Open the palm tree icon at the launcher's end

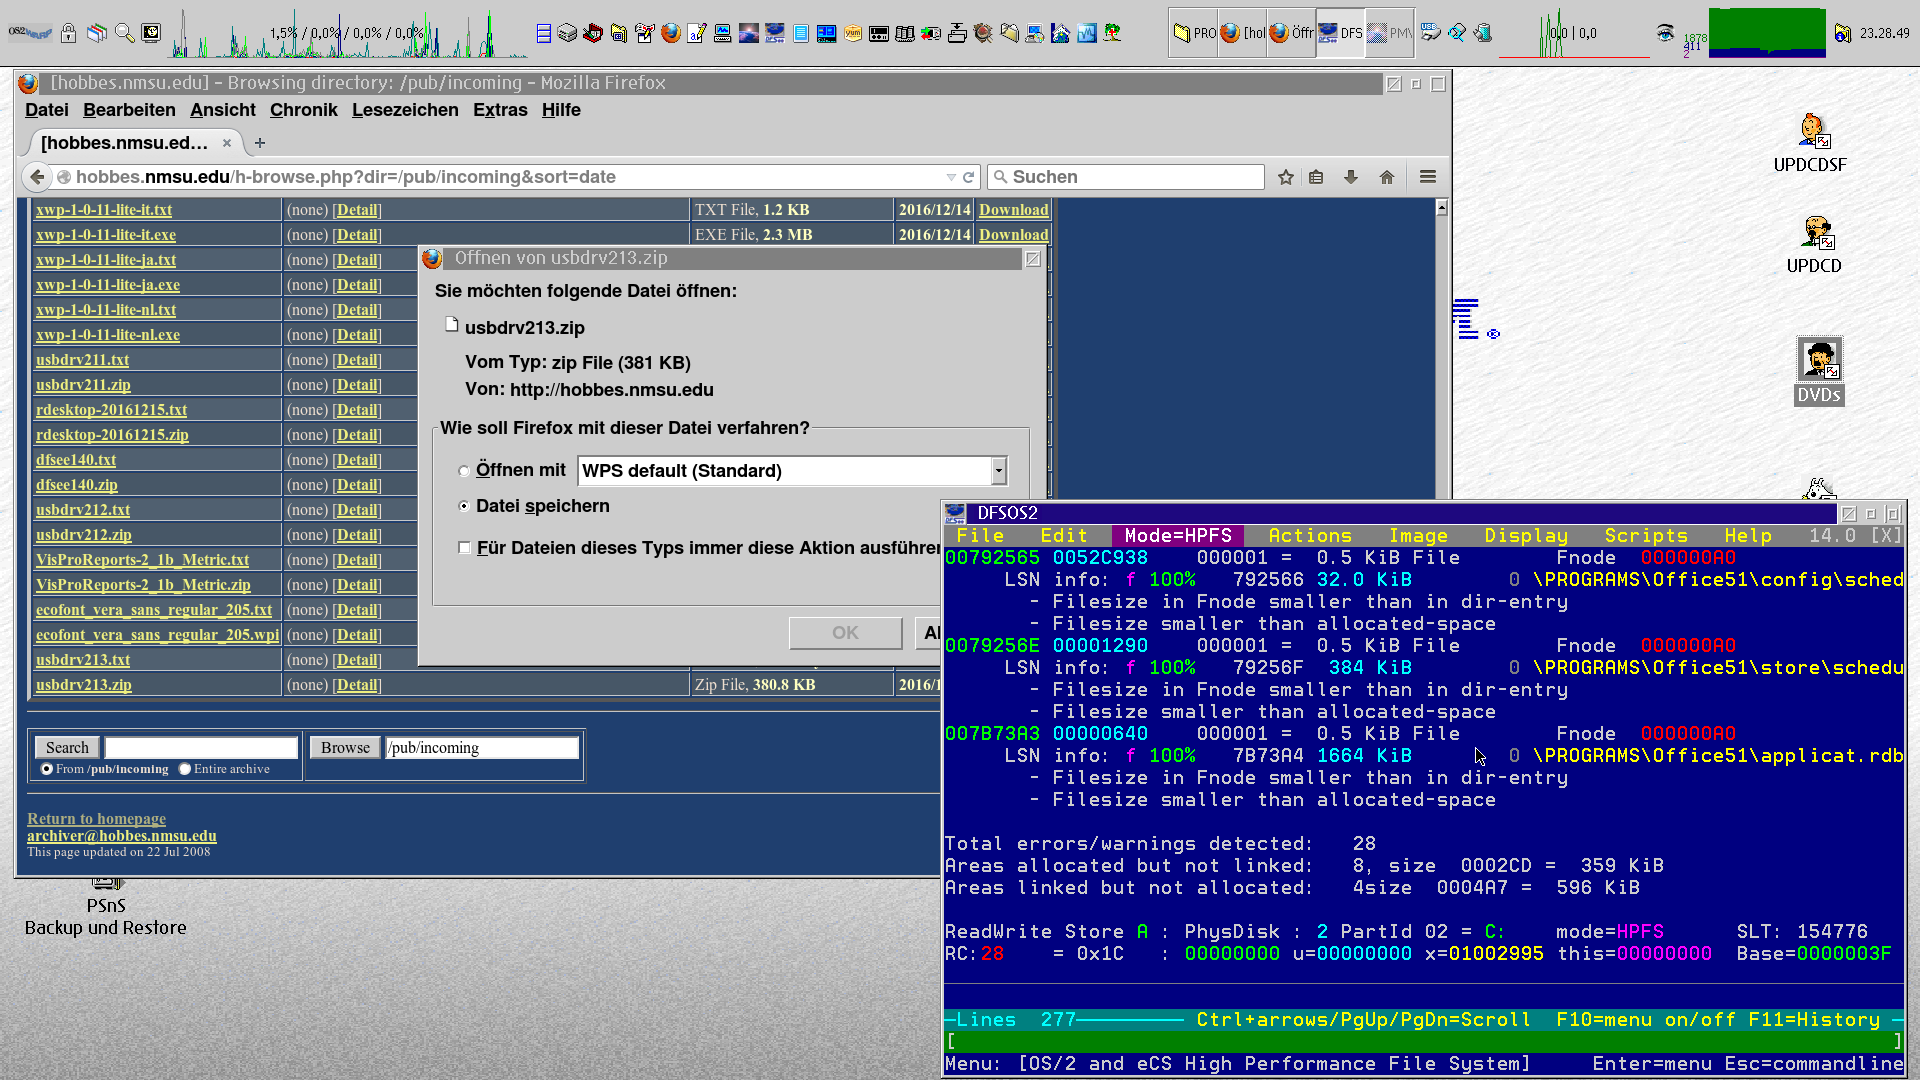[1112, 33]
